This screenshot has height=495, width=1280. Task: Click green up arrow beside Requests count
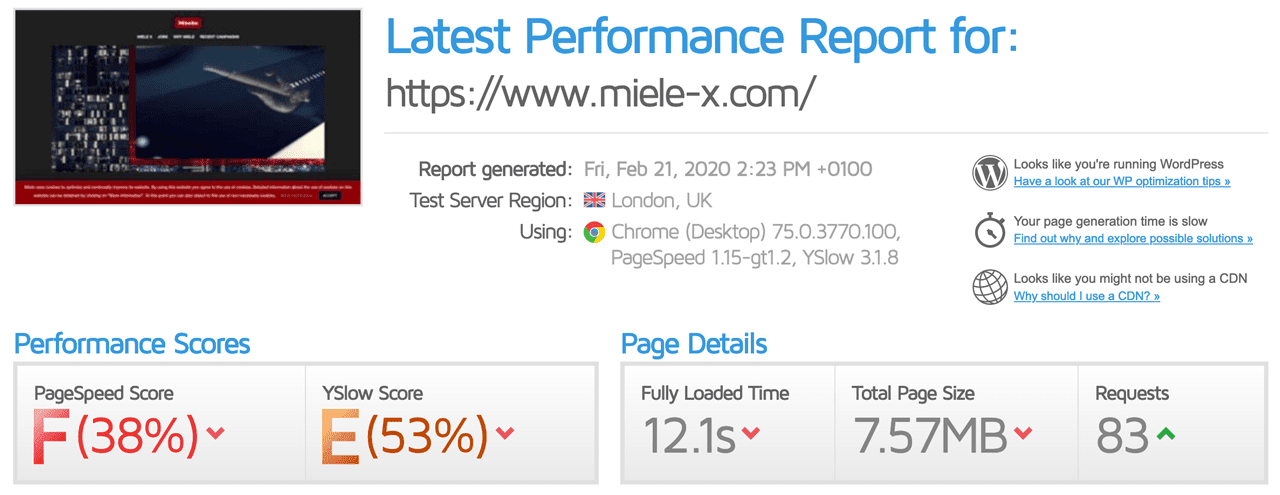coord(1165,433)
